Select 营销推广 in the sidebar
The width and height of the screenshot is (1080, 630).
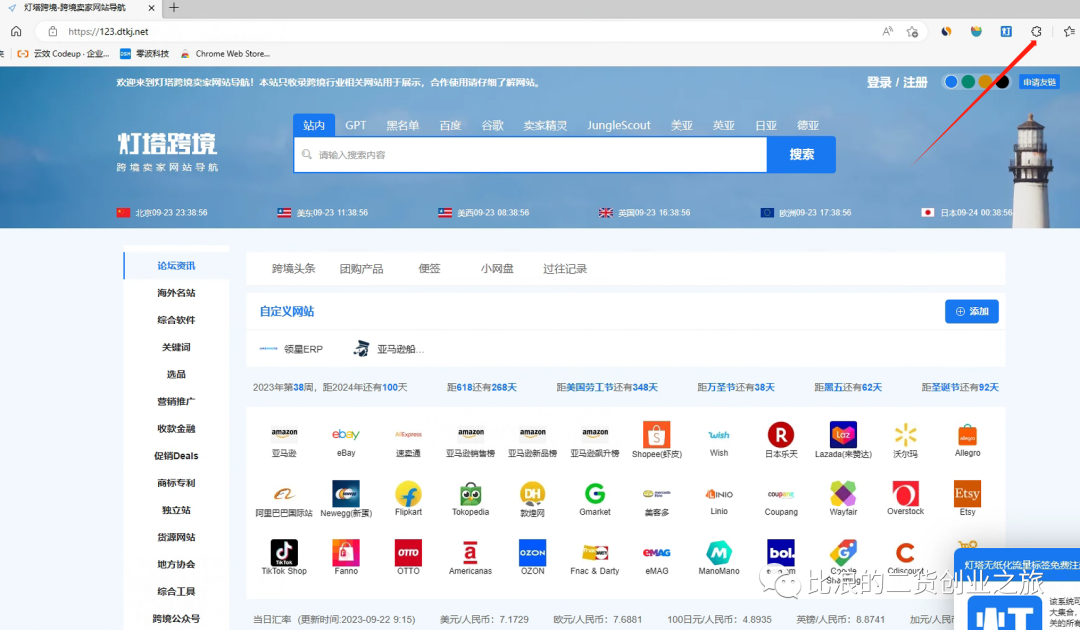coord(176,401)
